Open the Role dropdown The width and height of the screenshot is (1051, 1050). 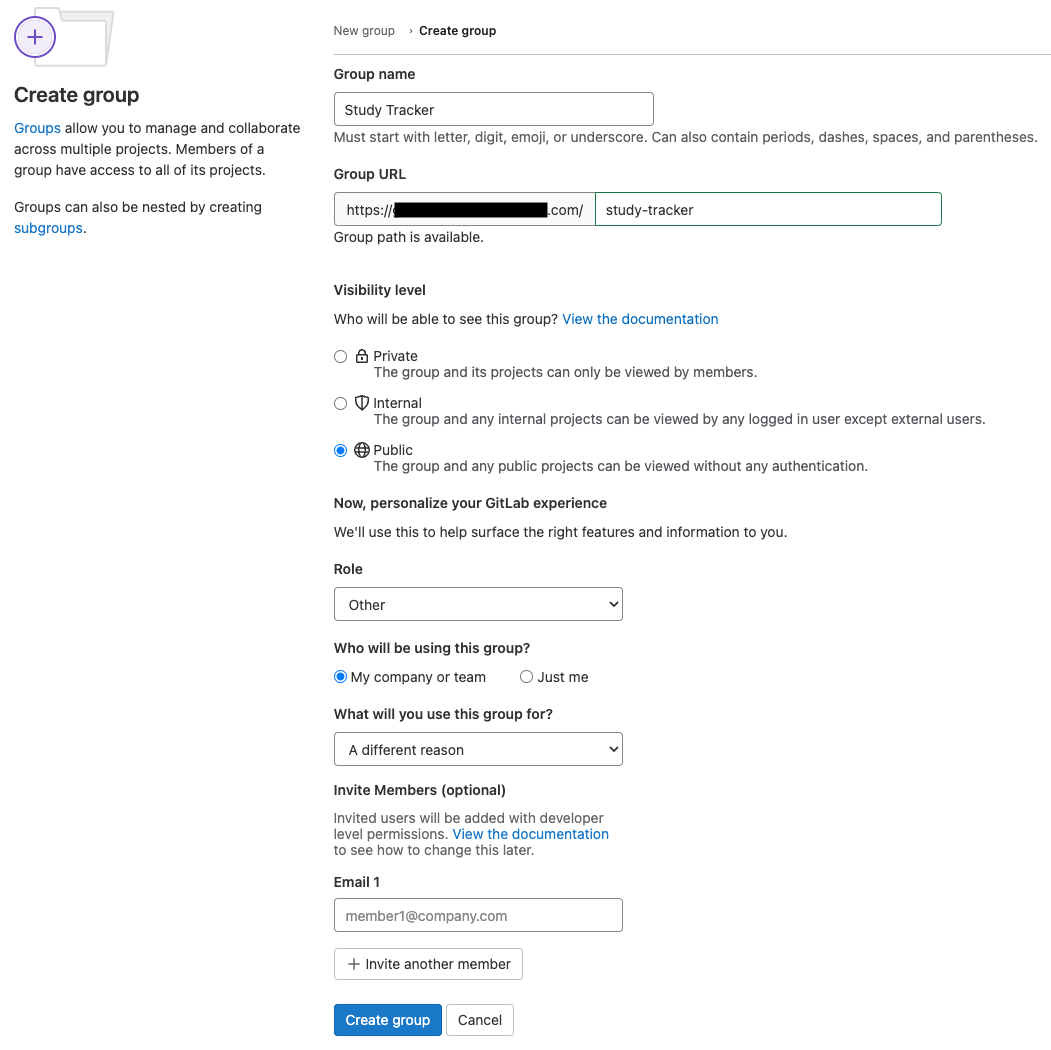[478, 604]
